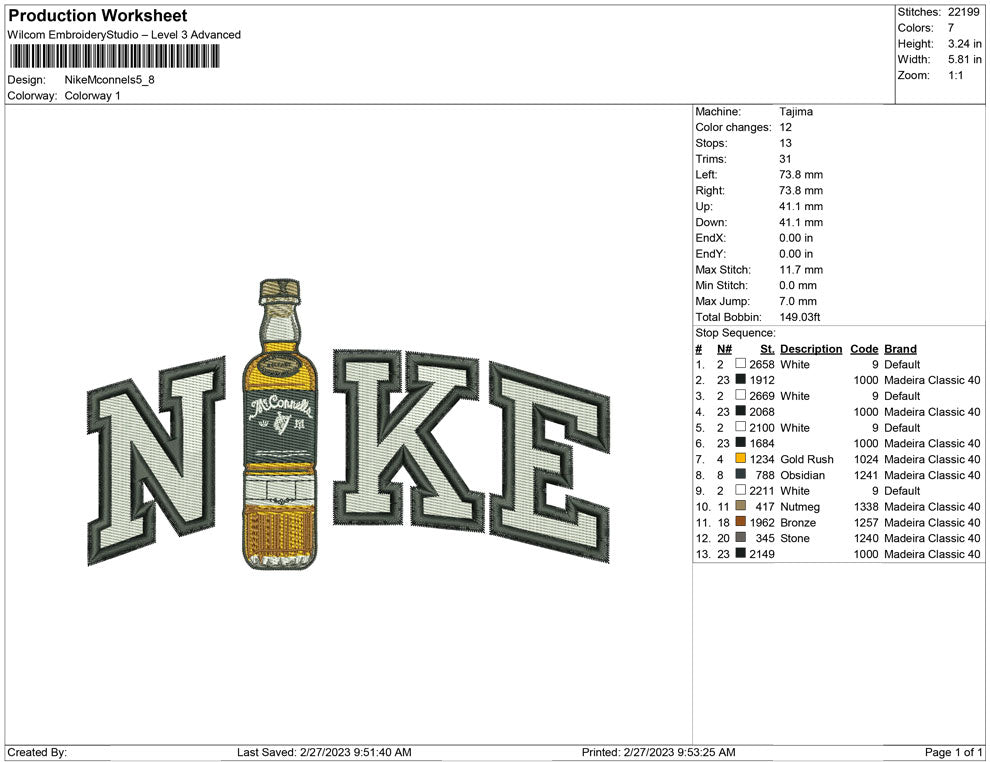Viewport: 990px width, 762px height.
Task: Select the design name "NikeMconnels5_8"
Action: tap(109, 80)
